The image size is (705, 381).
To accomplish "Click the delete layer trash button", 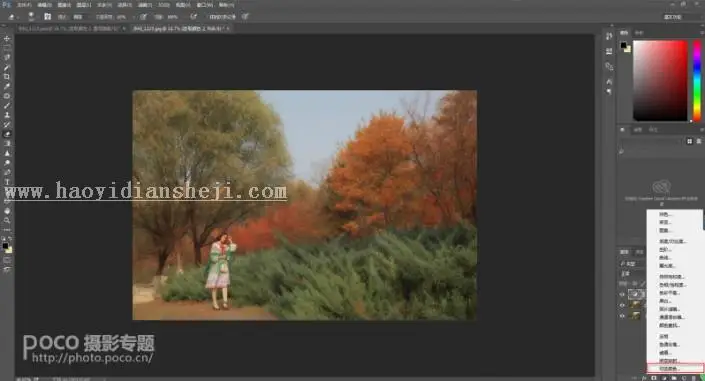I will pos(694,378).
